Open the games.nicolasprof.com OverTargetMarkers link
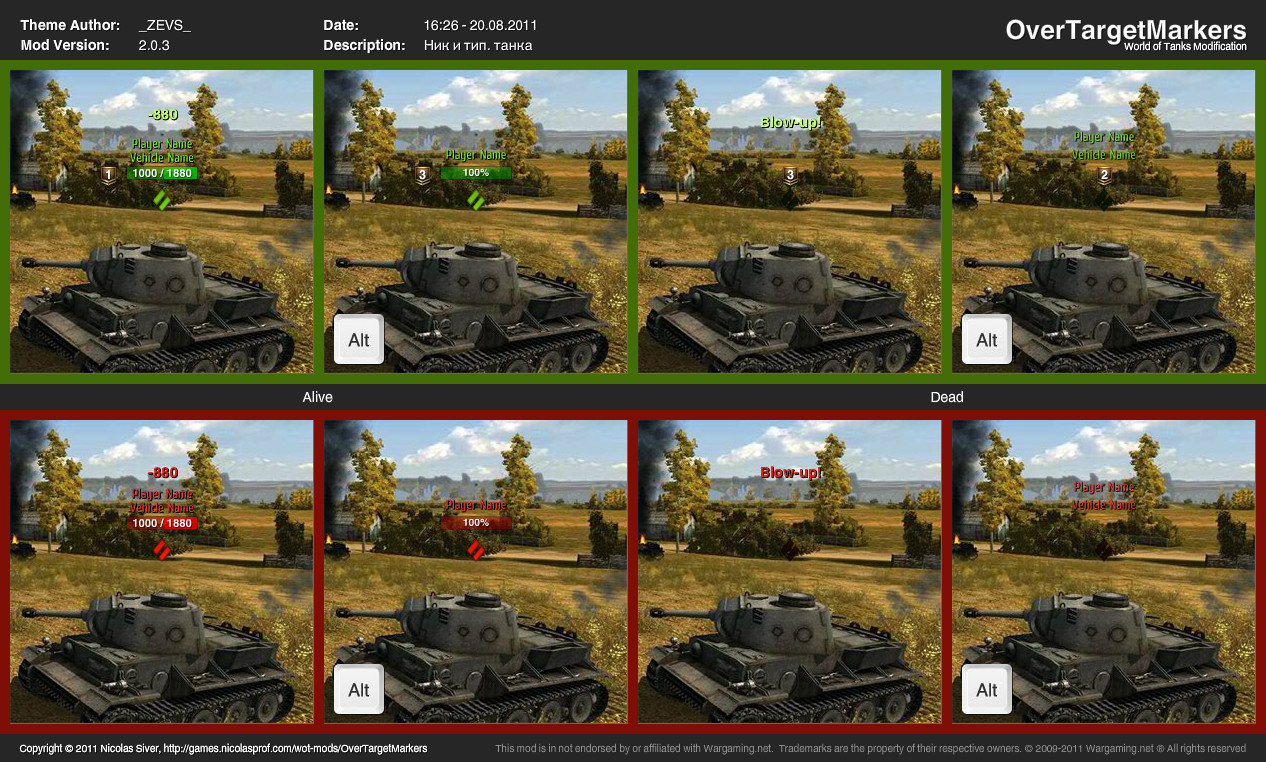The width and height of the screenshot is (1266, 762). pyautogui.click(x=295, y=748)
